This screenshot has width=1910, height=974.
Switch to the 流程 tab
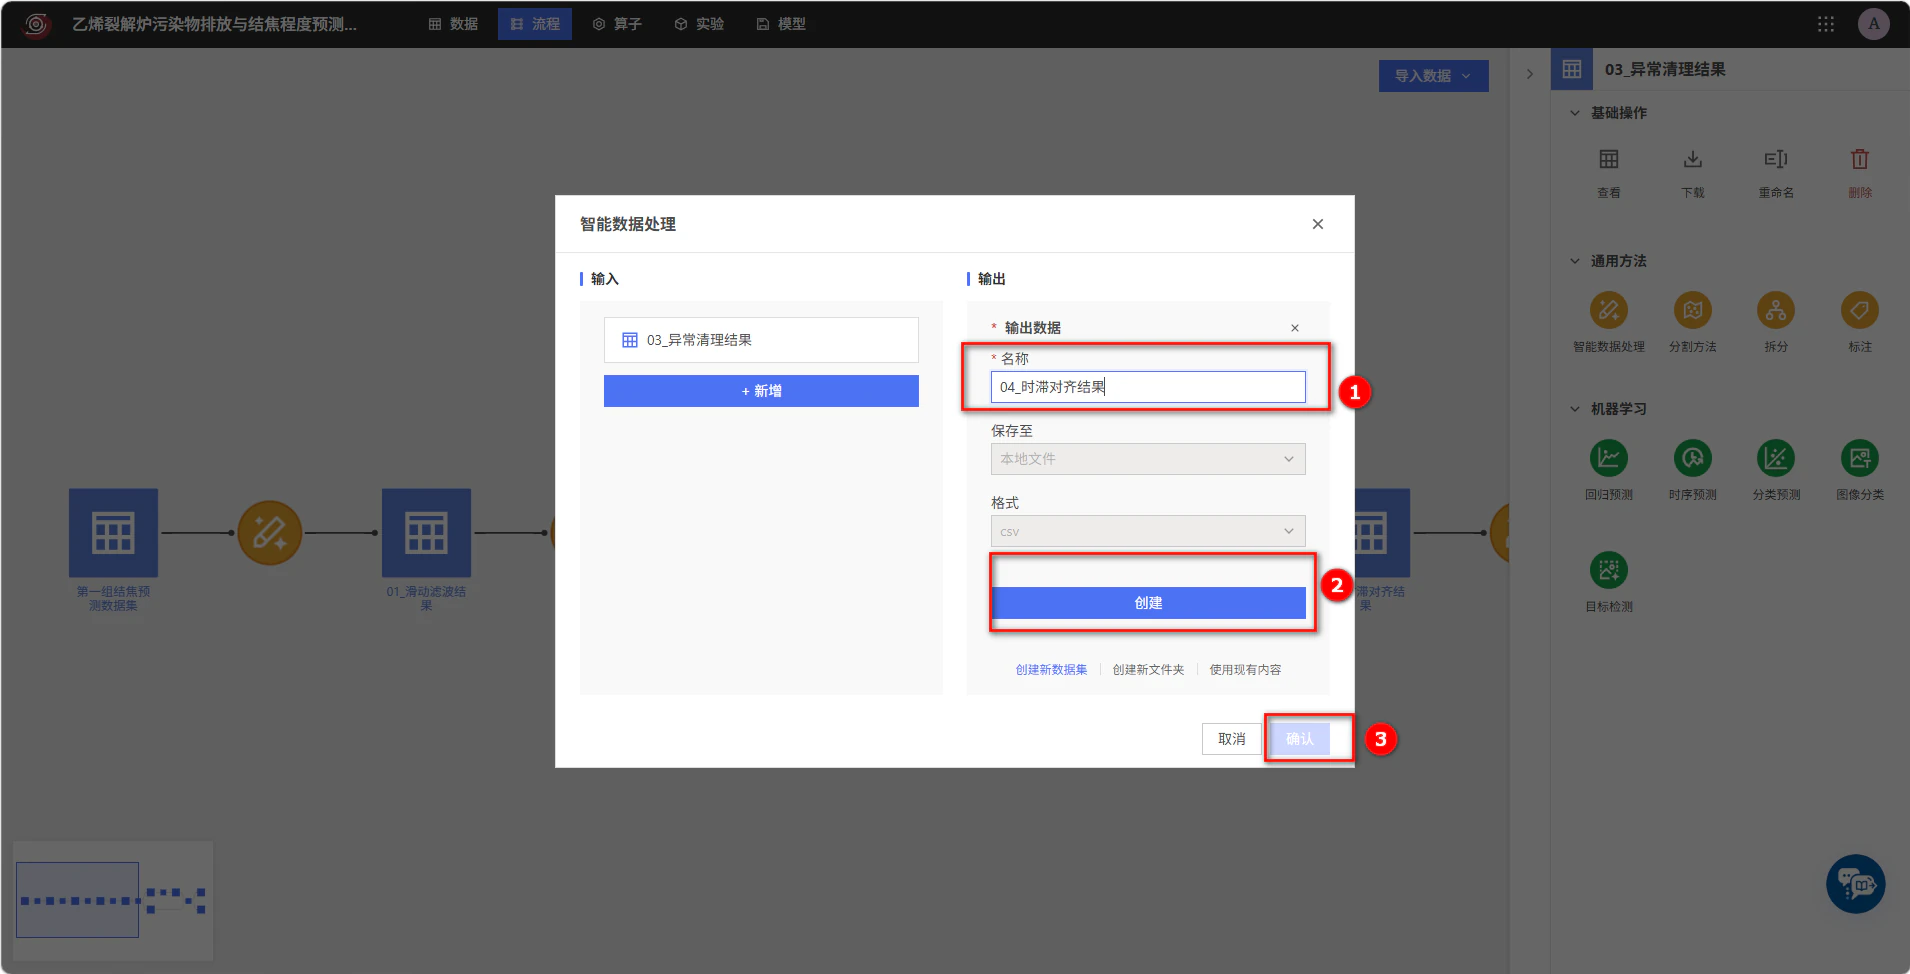(x=535, y=24)
